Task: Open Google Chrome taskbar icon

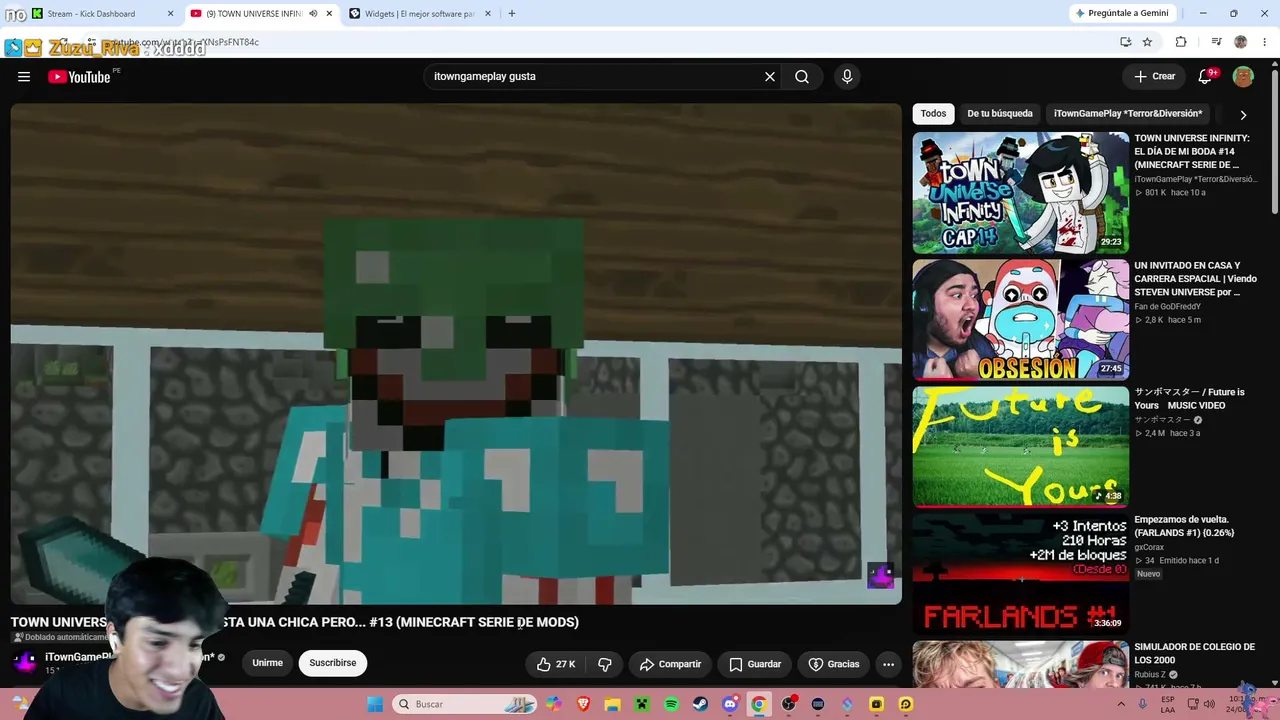Action: [x=759, y=704]
